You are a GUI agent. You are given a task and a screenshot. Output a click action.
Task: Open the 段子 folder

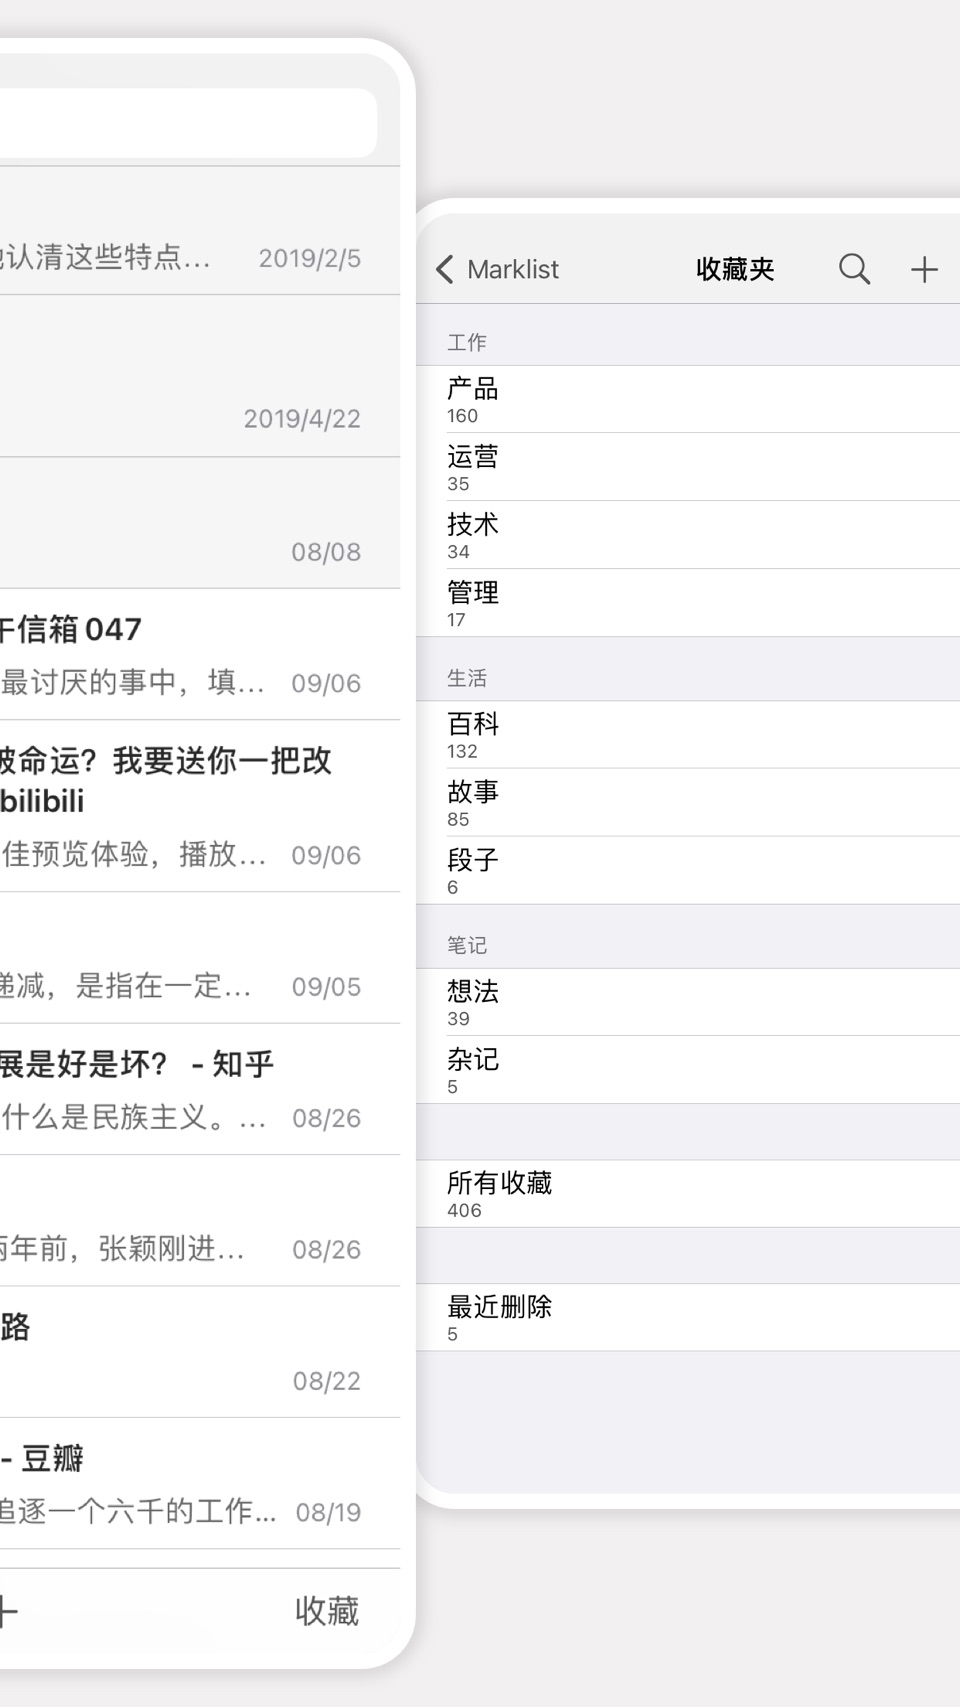click(x=688, y=871)
